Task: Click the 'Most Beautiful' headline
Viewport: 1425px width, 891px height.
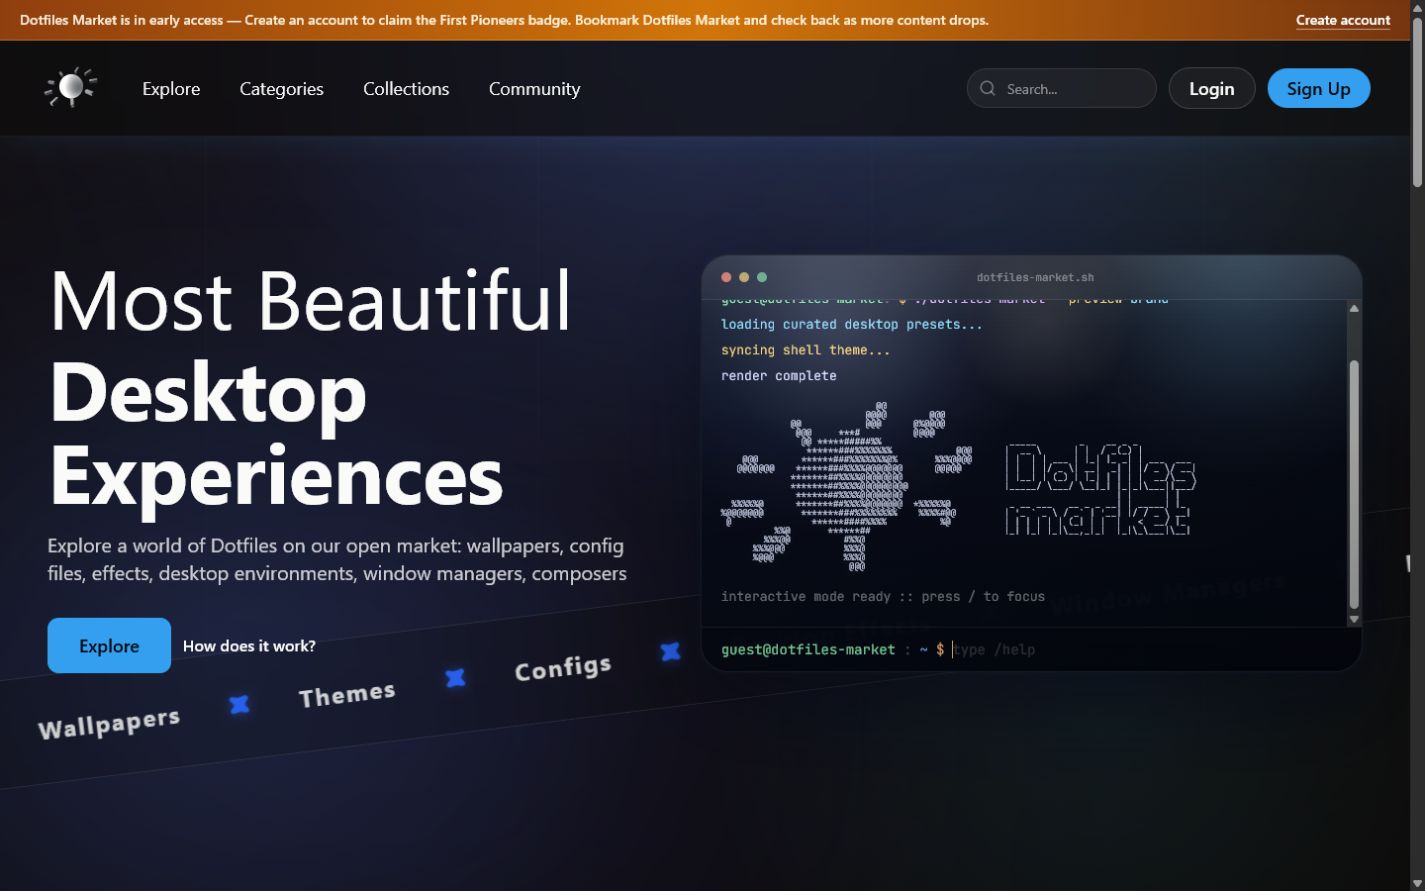Action: pyautogui.click(x=310, y=299)
